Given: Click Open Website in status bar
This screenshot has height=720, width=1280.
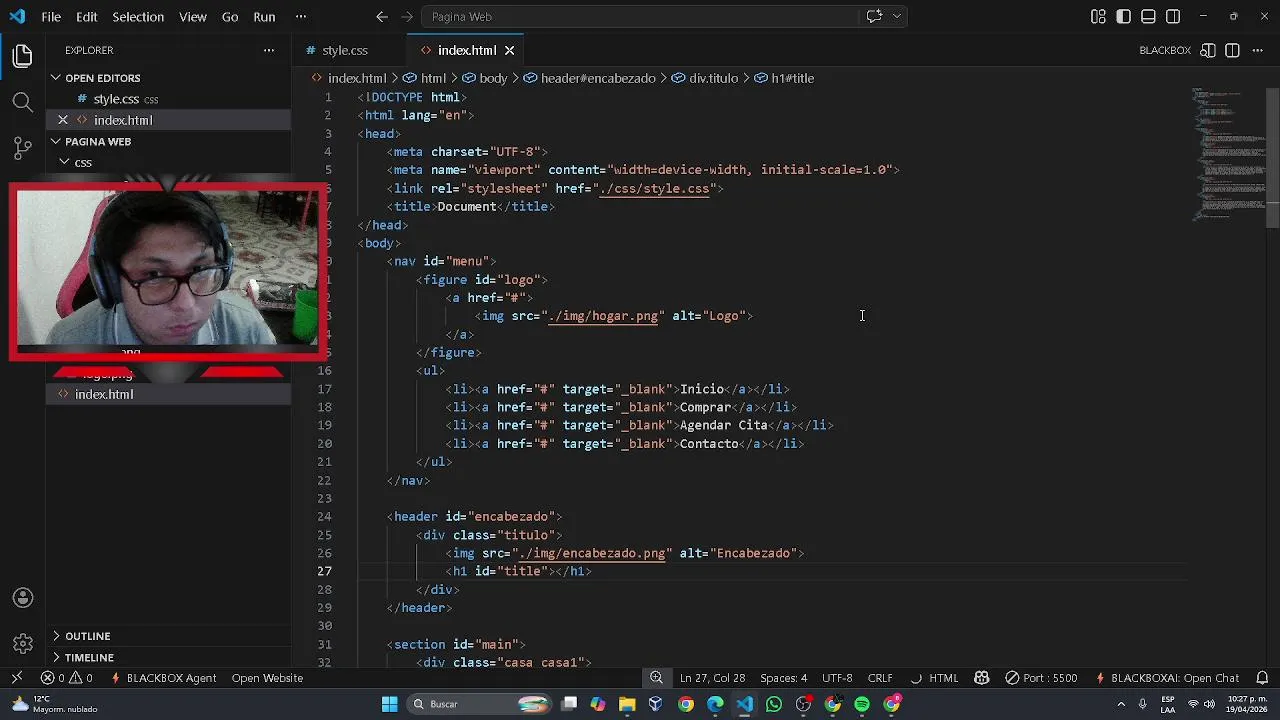Looking at the screenshot, I should pos(267,678).
